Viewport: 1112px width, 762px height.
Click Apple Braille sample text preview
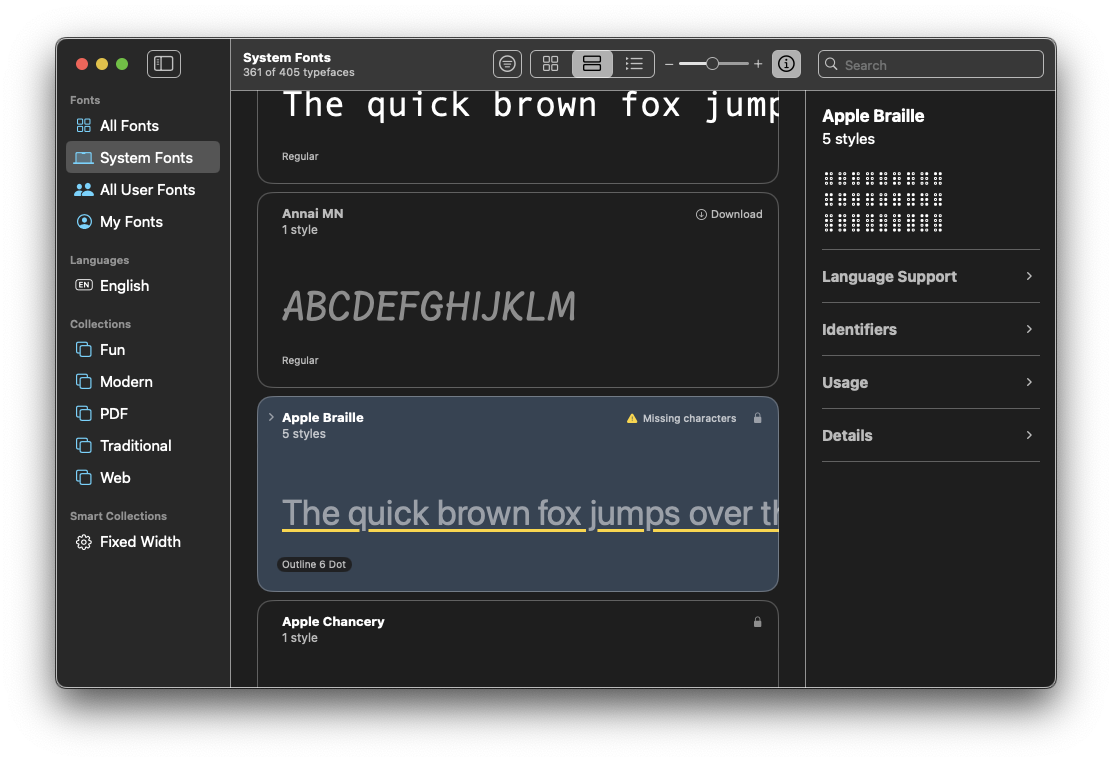(x=530, y=514)
